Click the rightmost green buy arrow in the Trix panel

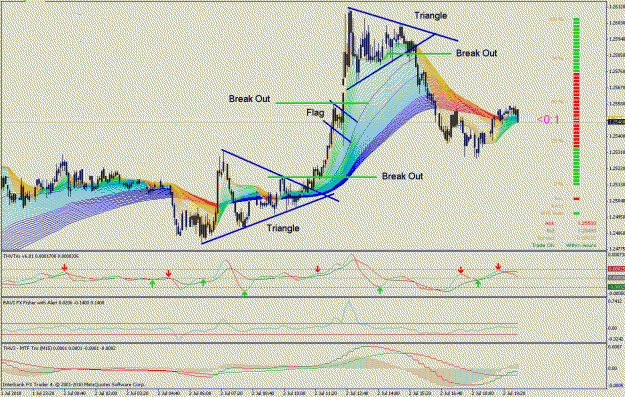point(478,283)
